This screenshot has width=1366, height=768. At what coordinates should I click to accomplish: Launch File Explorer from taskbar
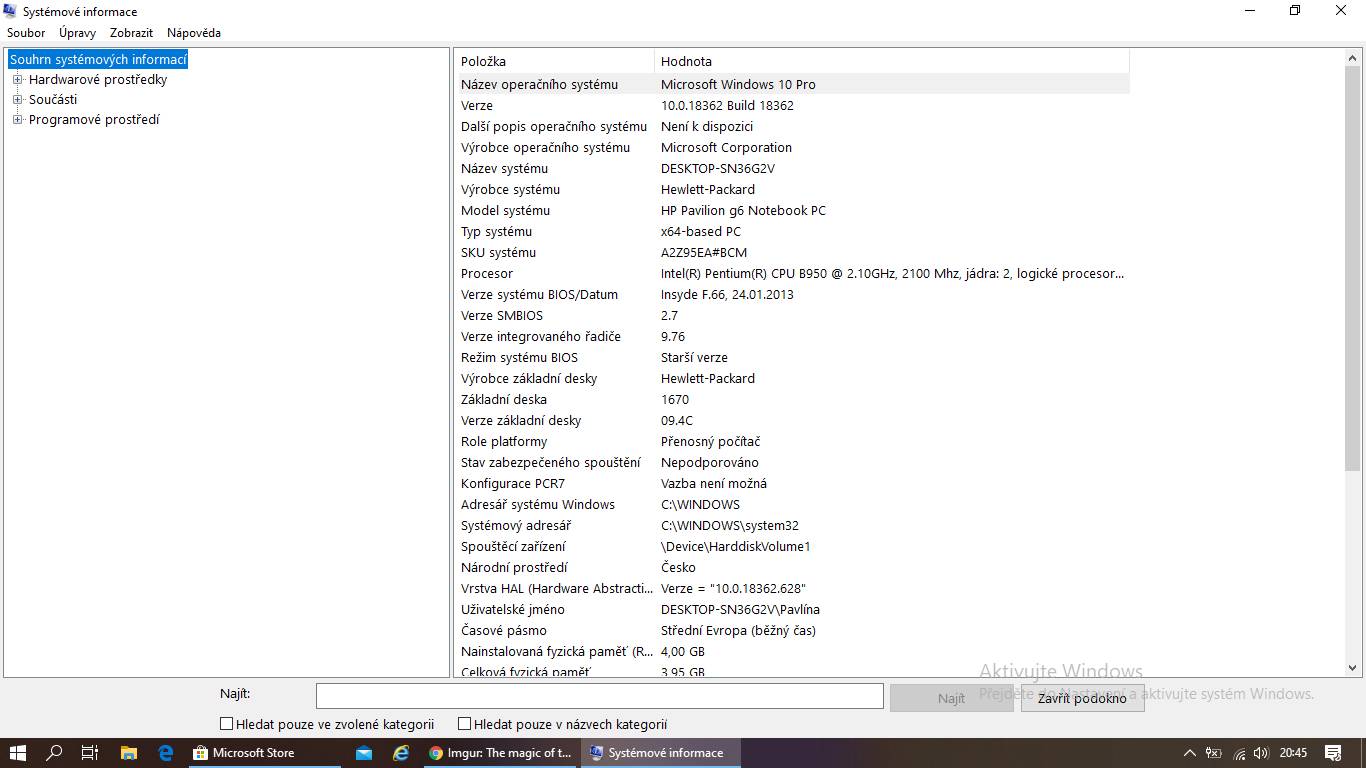pyautogui.click(x=128, y=753)
